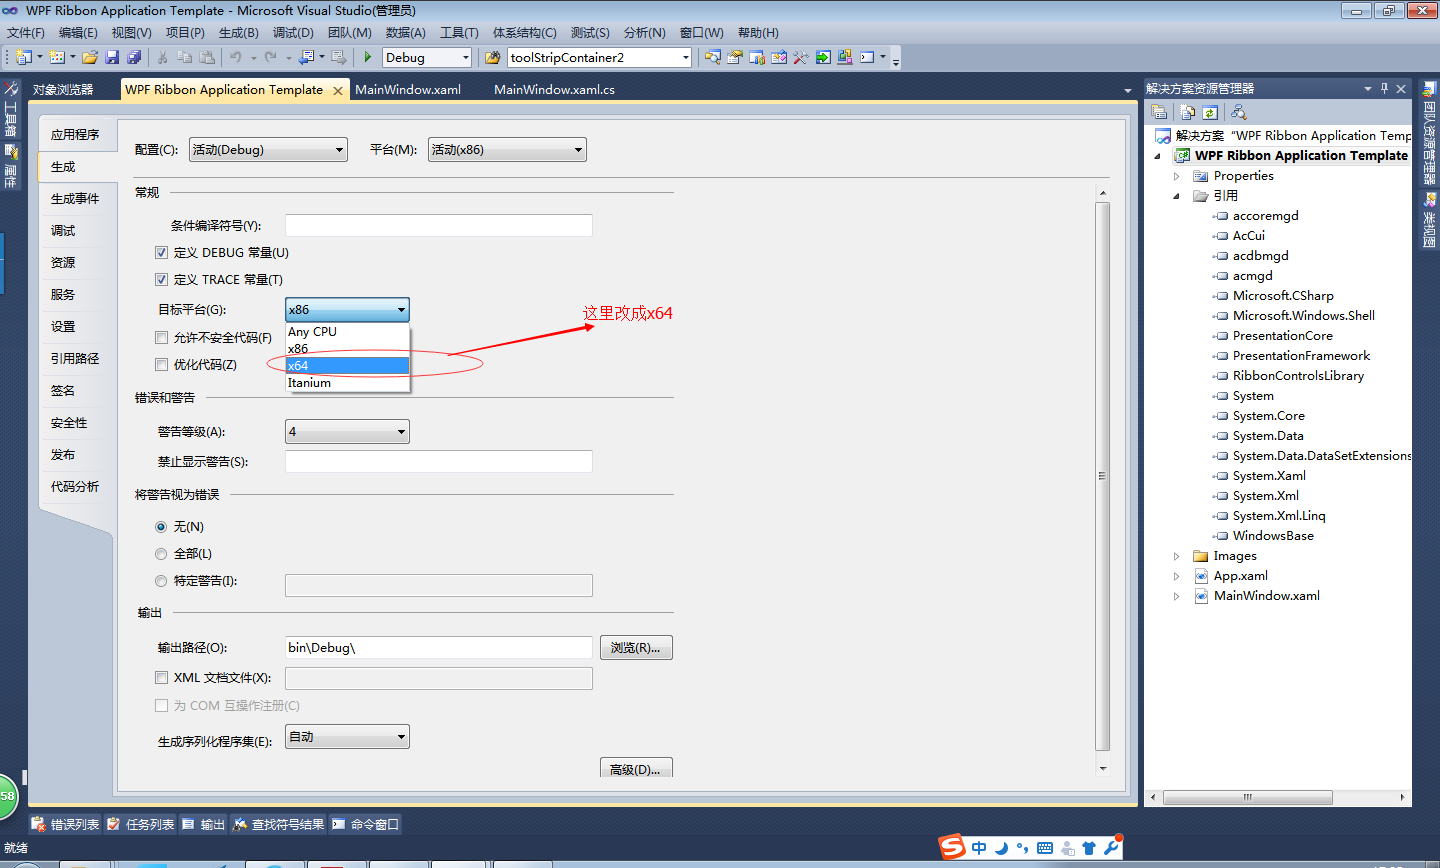Click the properties page vertical scrollbar

coord(1103,477)
